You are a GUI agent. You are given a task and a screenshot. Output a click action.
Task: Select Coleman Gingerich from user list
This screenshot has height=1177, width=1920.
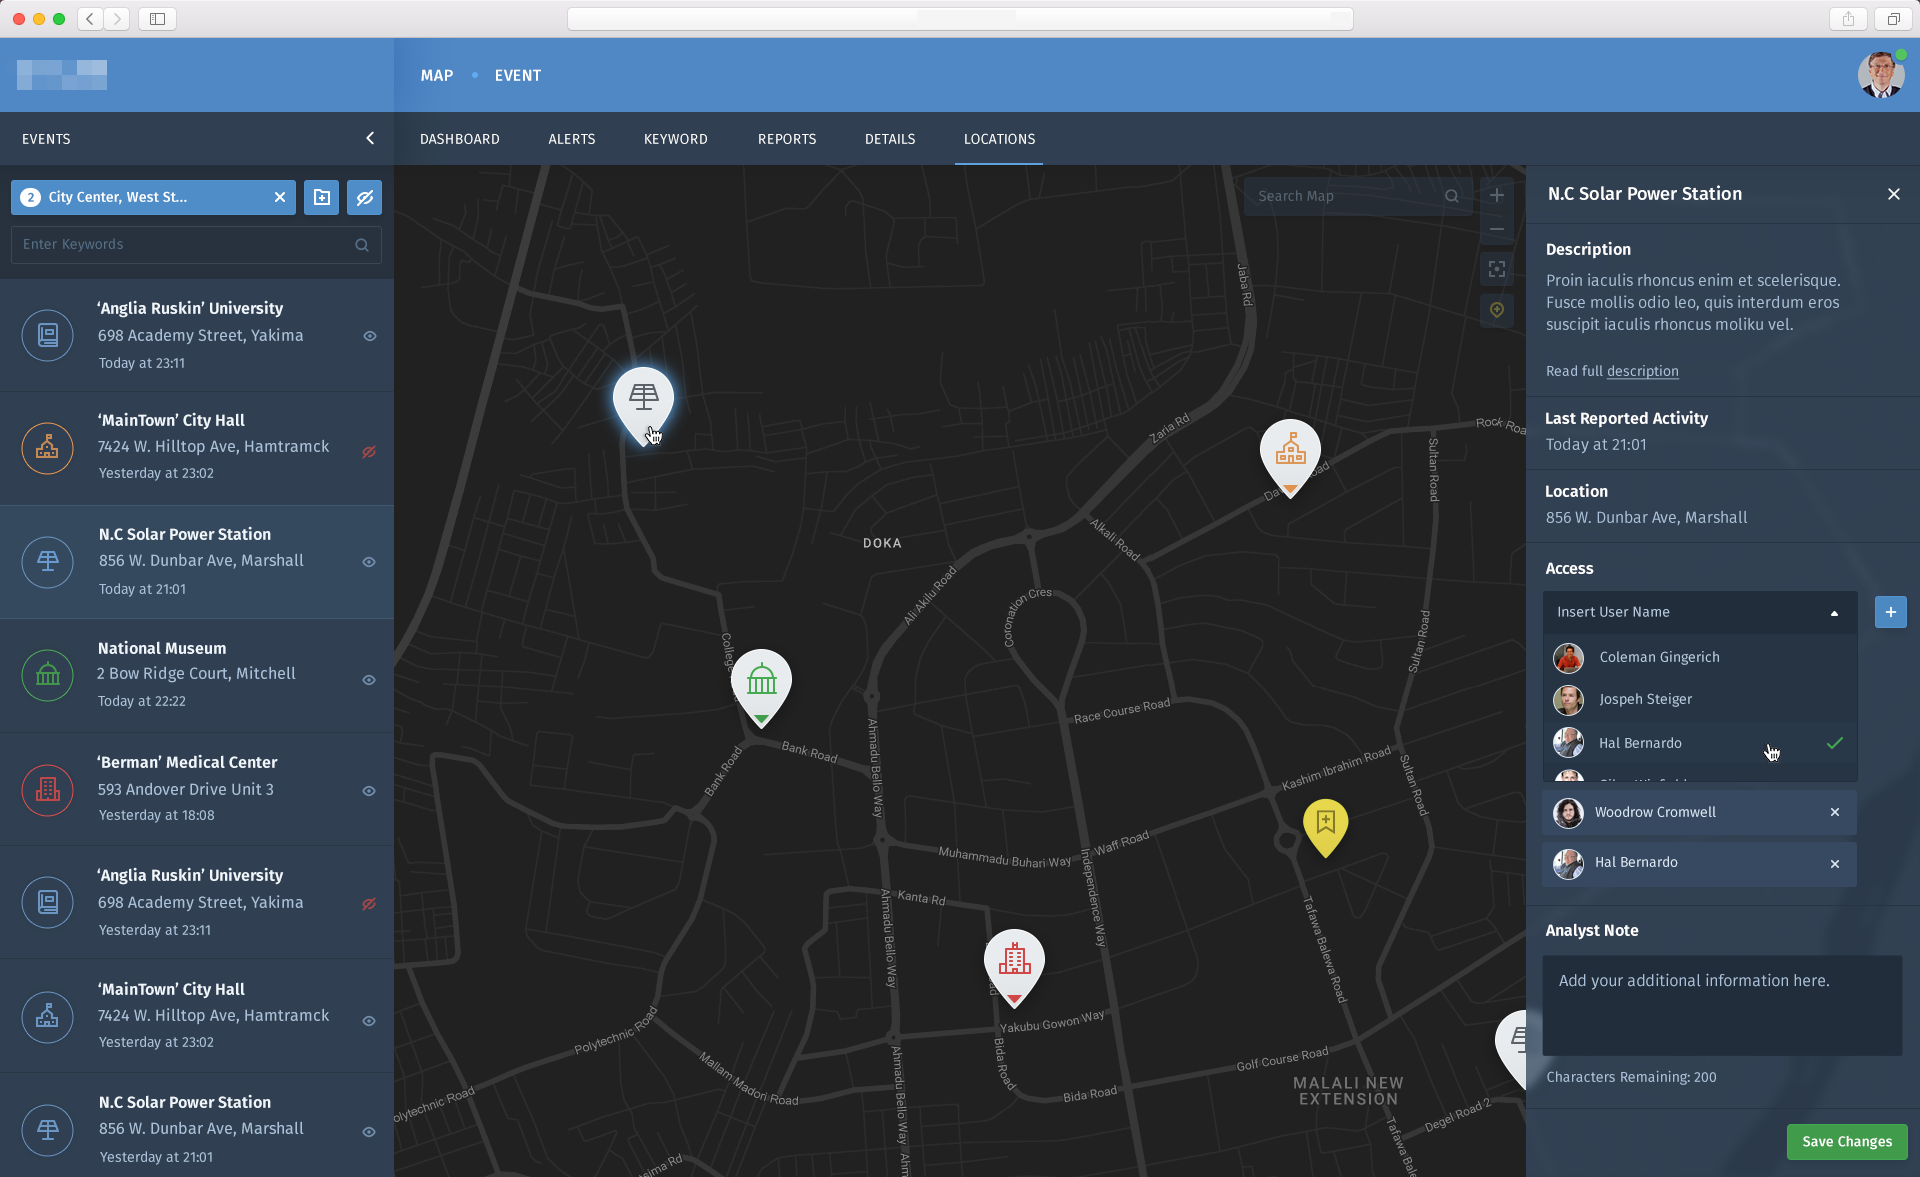(x=1699, y=657)
